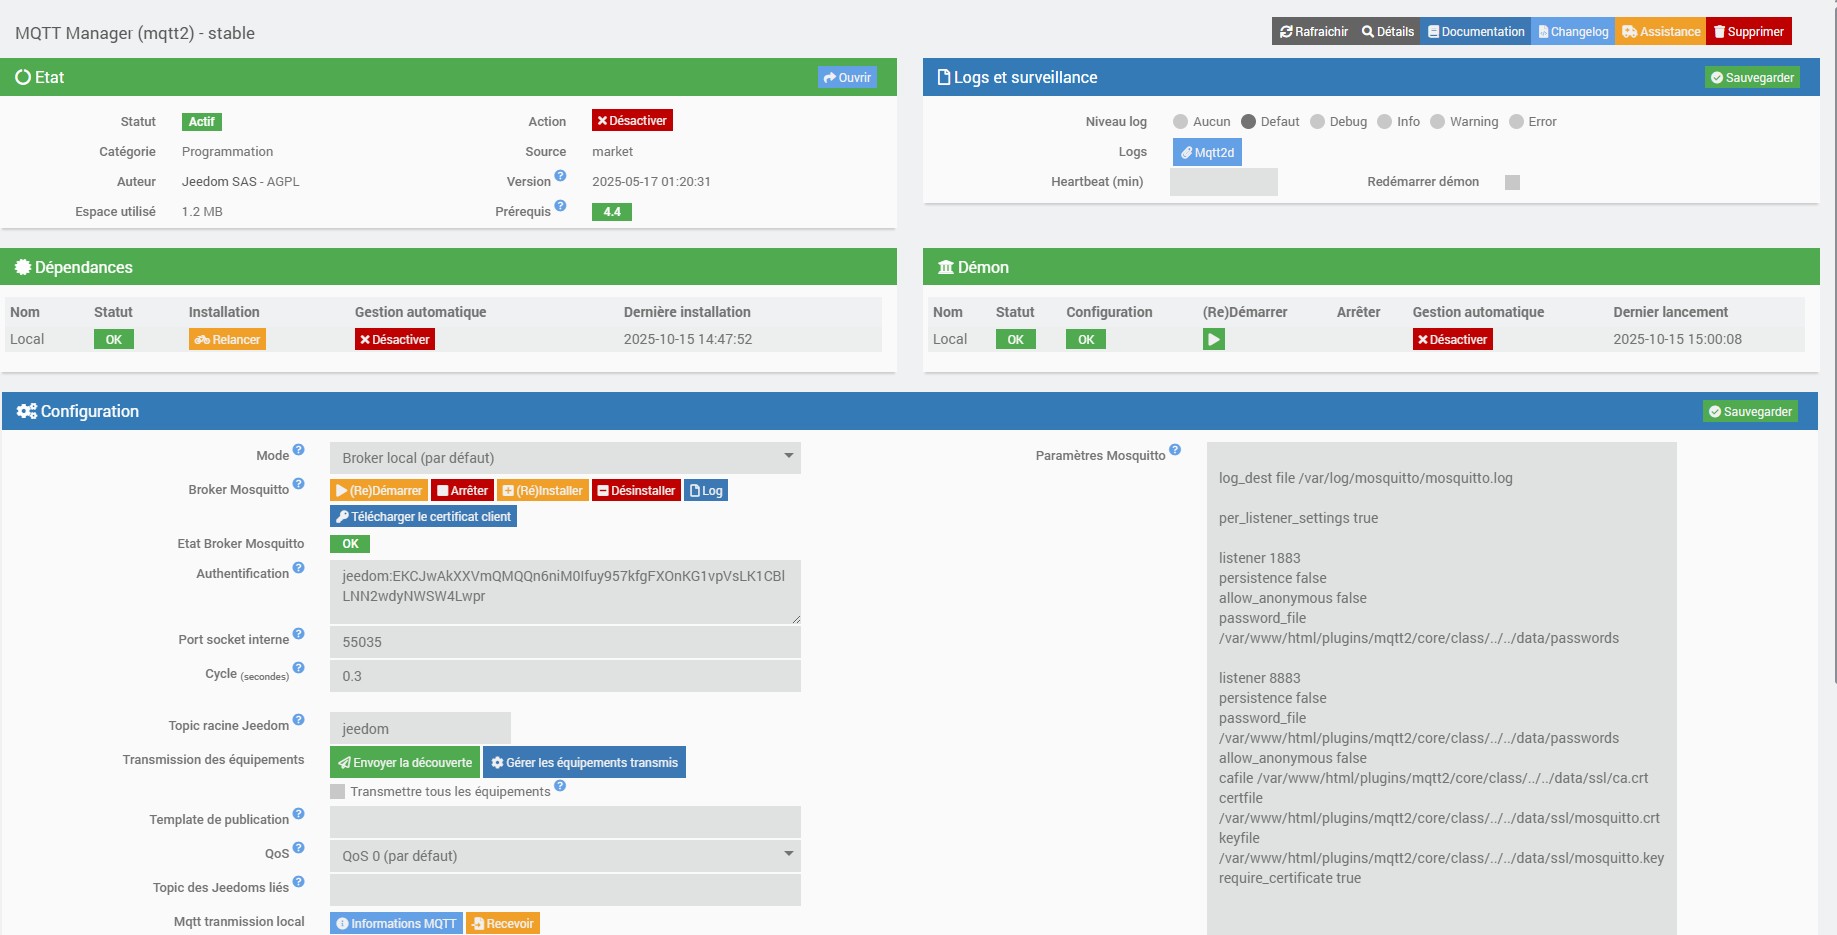Click Relancer to reinstall dependencies
The height and width of the screenshot is (935, 1837).
click(x=227, y=340)
